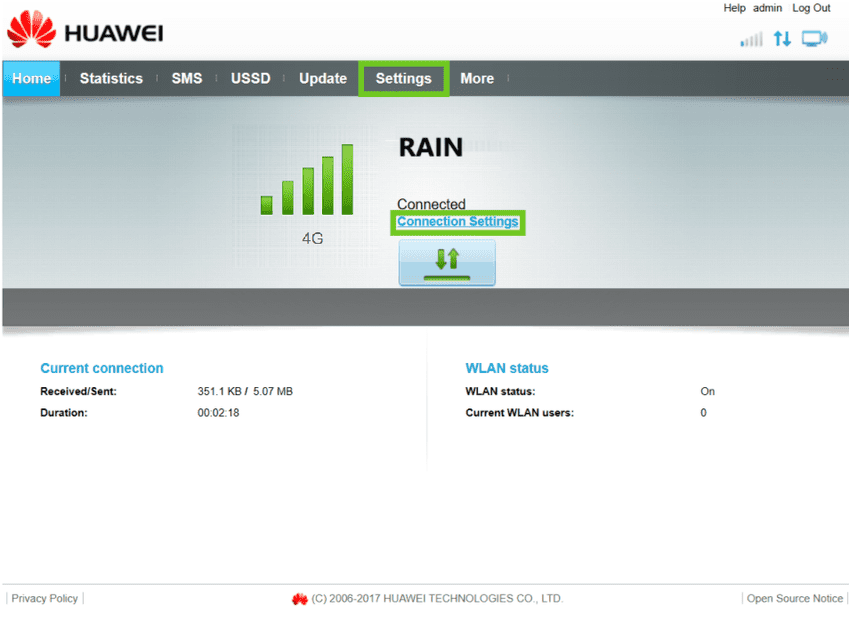Follow the Connection Settings link
This screenshot has height=630, width=849.
[x=458, y=222]
